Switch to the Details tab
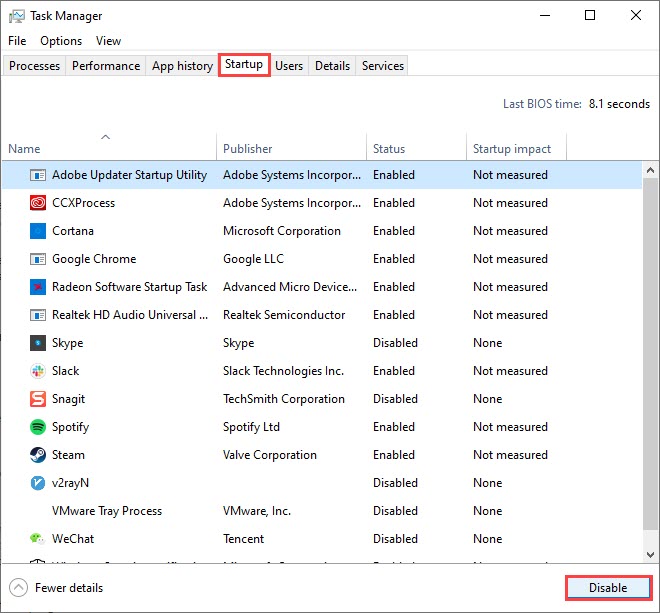660x613 pixels. pos(333,66)
